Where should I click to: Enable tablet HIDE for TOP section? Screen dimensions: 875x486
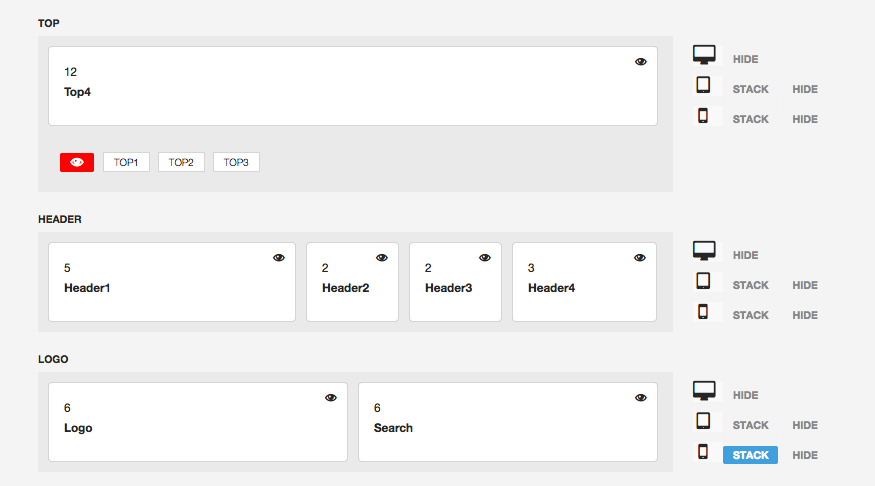pyautogui.click(x=805, y=89)
